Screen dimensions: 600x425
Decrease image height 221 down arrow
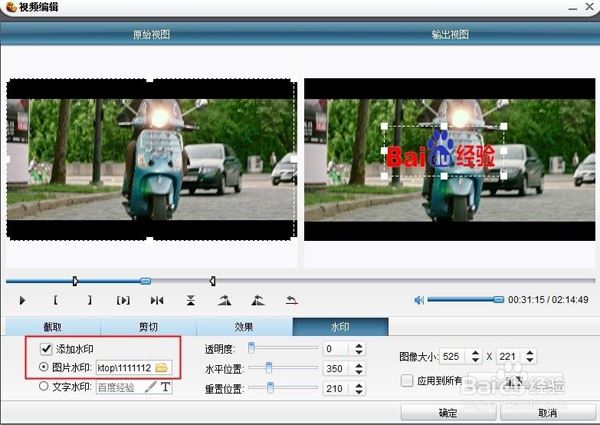530,360
